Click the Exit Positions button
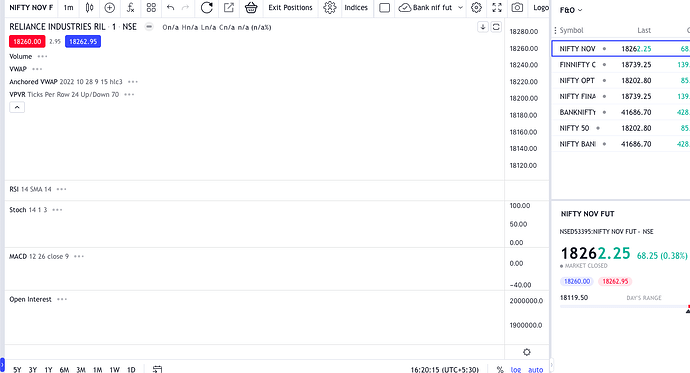690x373 pixels. coord(290,7)
